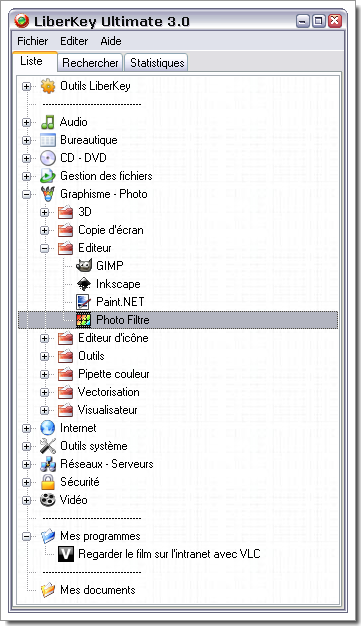Screen dimensions: 361x626
Task: Expand the Audio category
Action: (26, 122)
